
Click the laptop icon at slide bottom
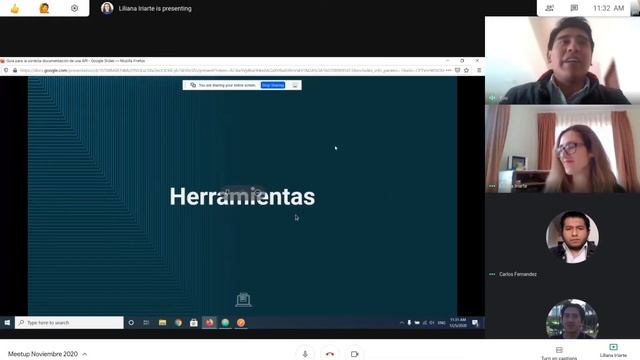243,300
